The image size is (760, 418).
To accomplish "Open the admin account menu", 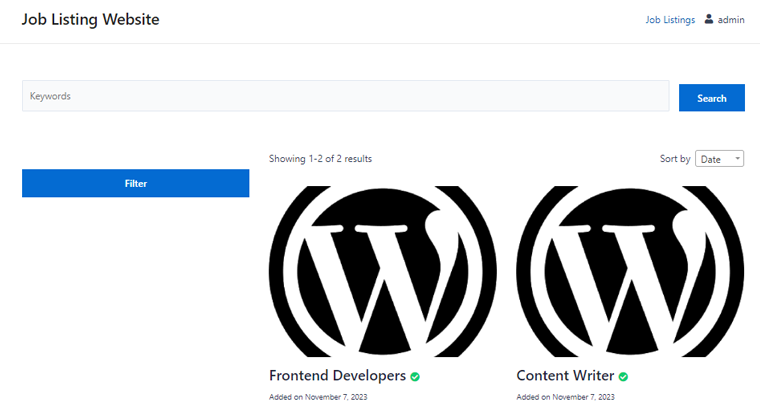I will click(724, 20).
